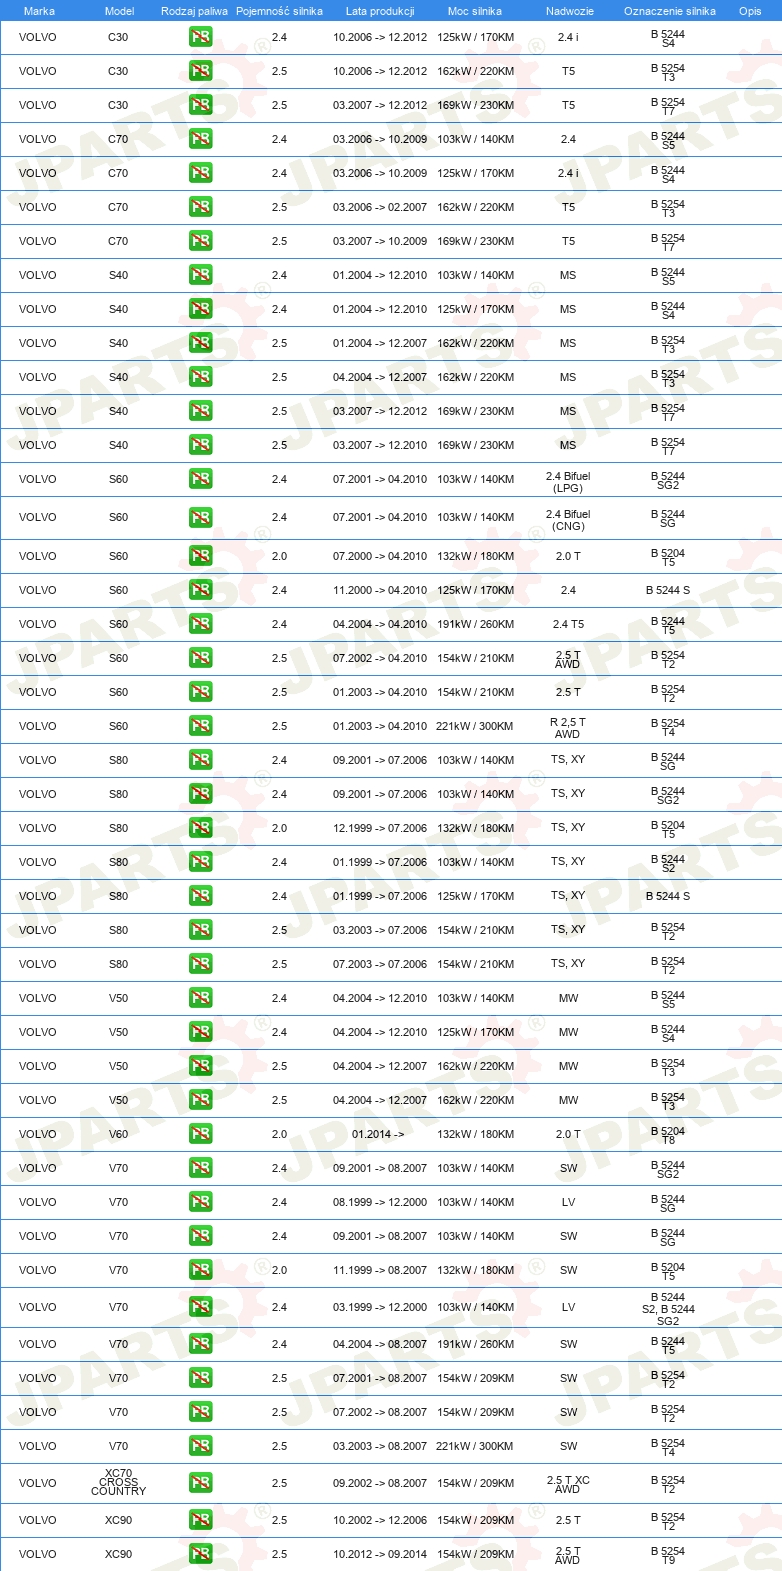The width and height of the screenshot is (782, 1571).
Task: Click the date 03.2007 -> 10.2009
Action: tap(380, 241)
